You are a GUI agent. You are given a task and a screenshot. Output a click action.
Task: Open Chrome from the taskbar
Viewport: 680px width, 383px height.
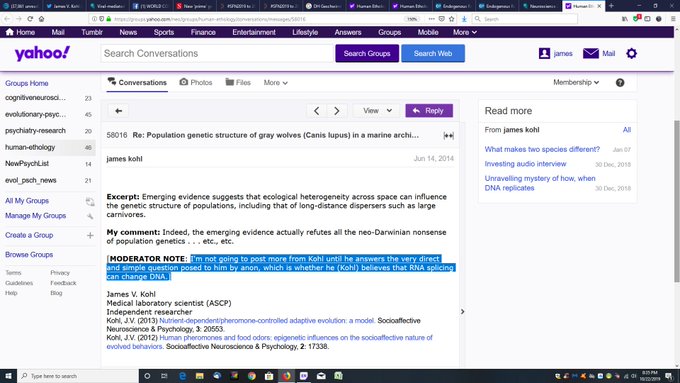point(252,376)
